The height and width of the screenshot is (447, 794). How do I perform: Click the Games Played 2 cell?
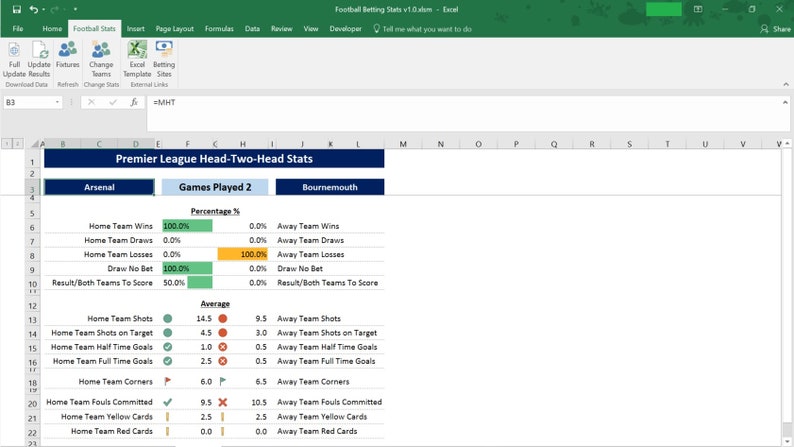[x=215, y=187]
